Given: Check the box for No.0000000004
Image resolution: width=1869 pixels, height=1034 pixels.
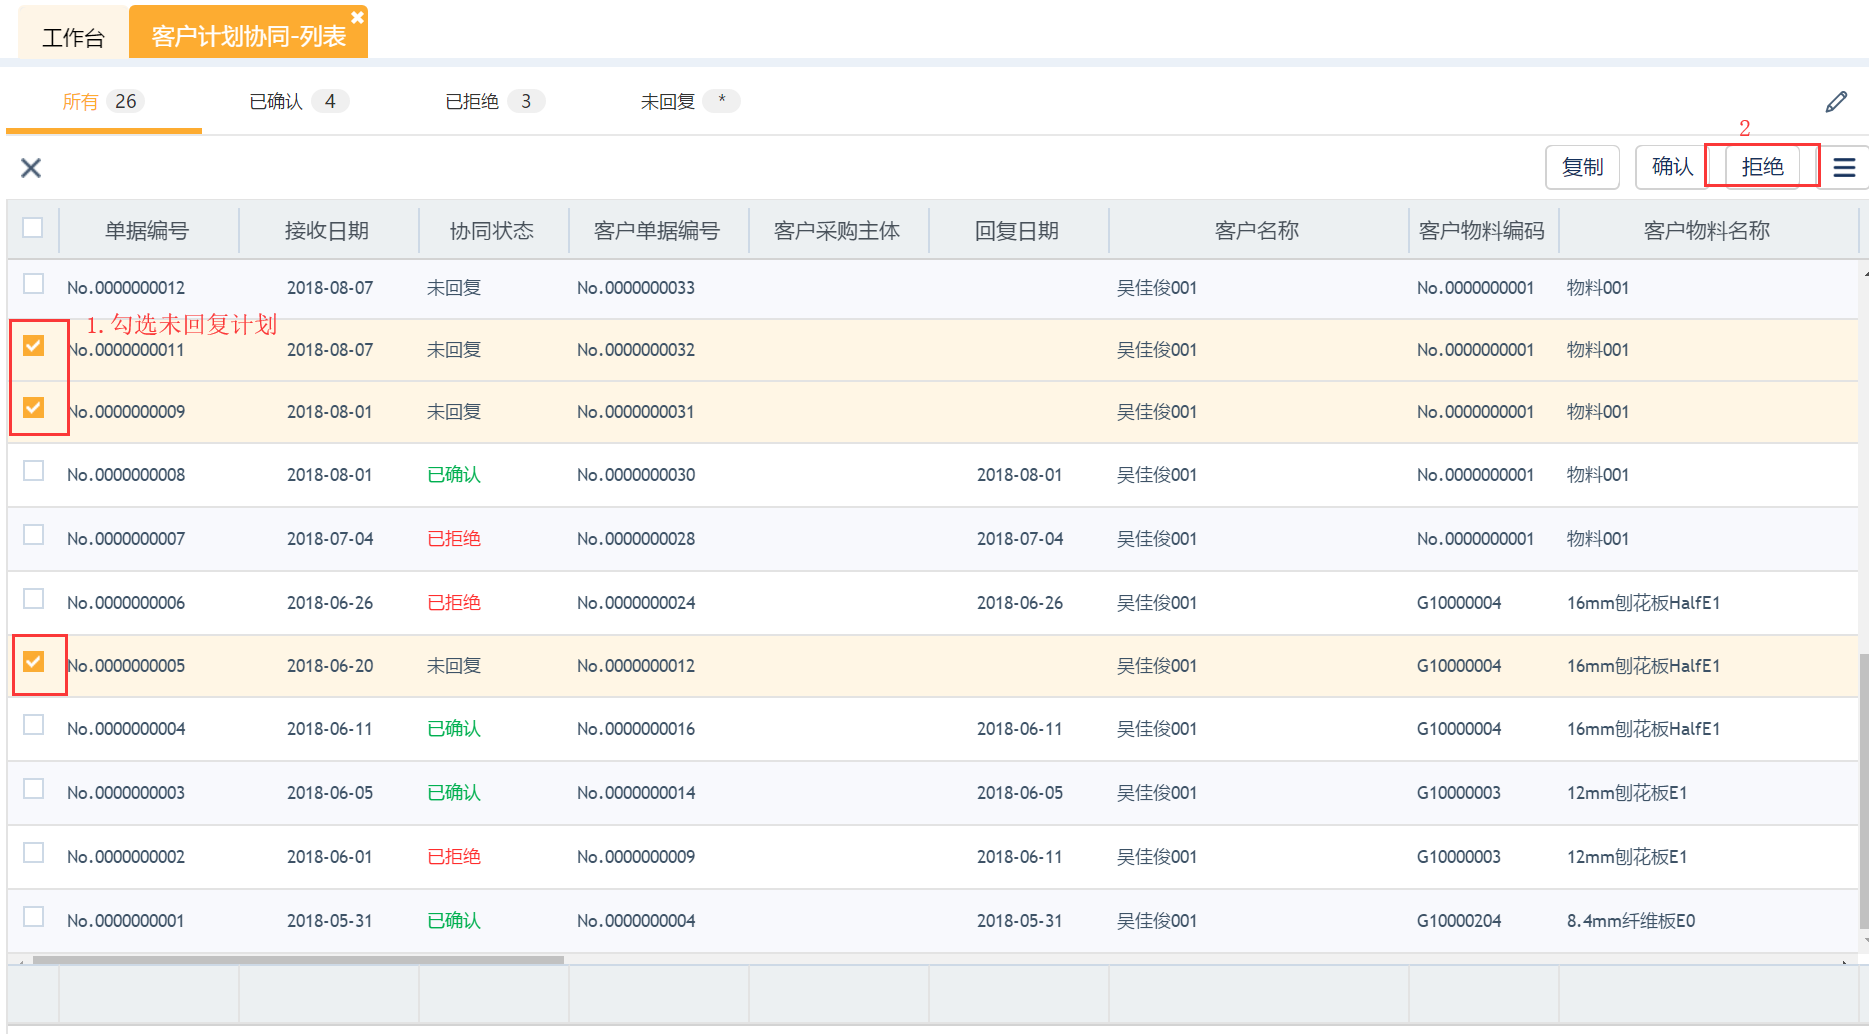Looking at the screenshot, I should (33, 725).
